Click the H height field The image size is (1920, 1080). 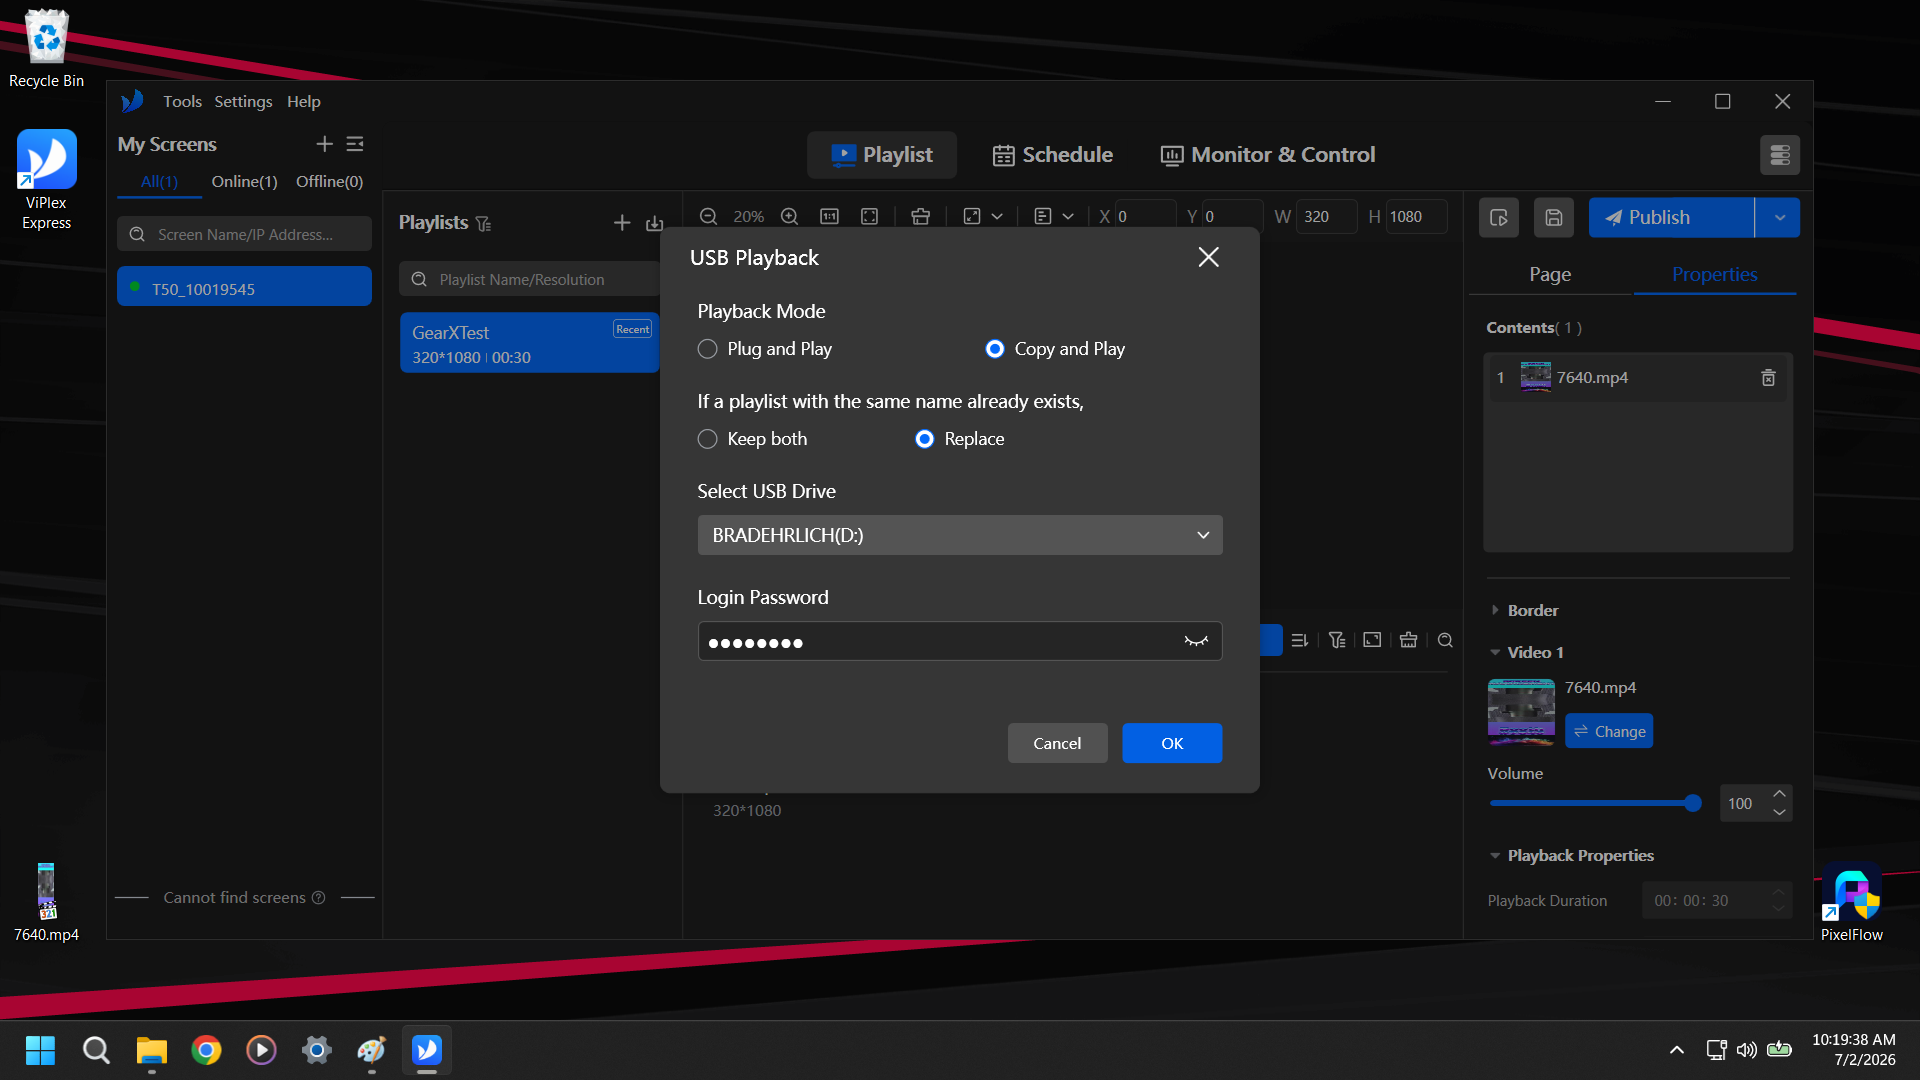[1416, 217]
